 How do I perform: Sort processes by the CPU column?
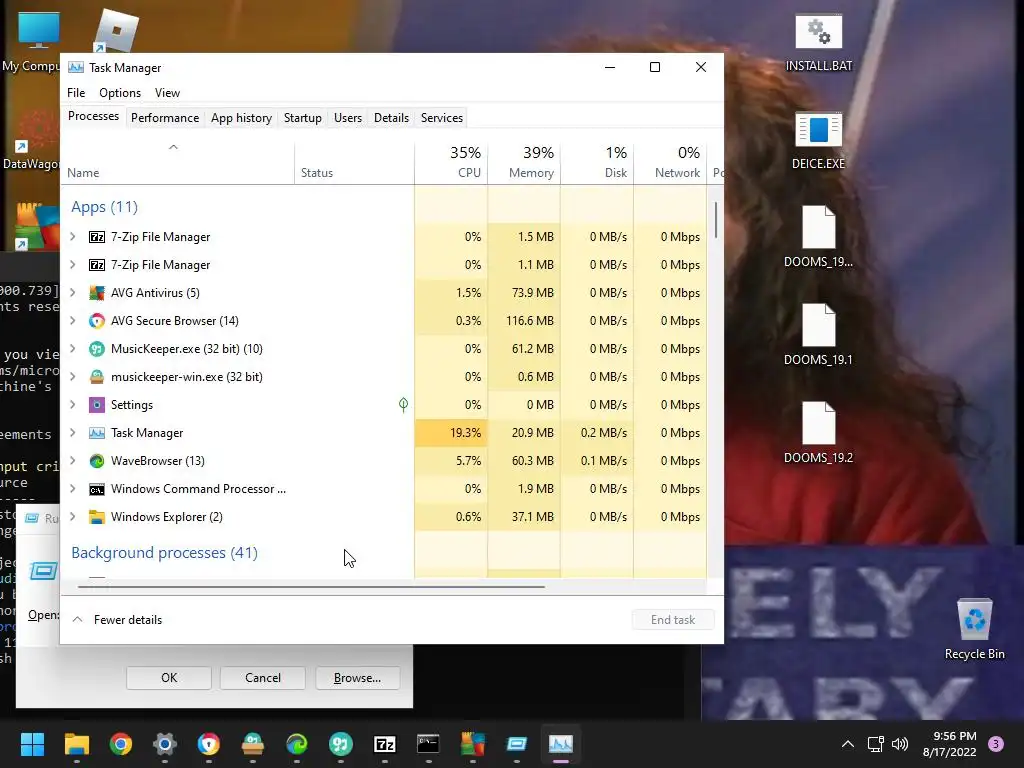coord(451,162)
